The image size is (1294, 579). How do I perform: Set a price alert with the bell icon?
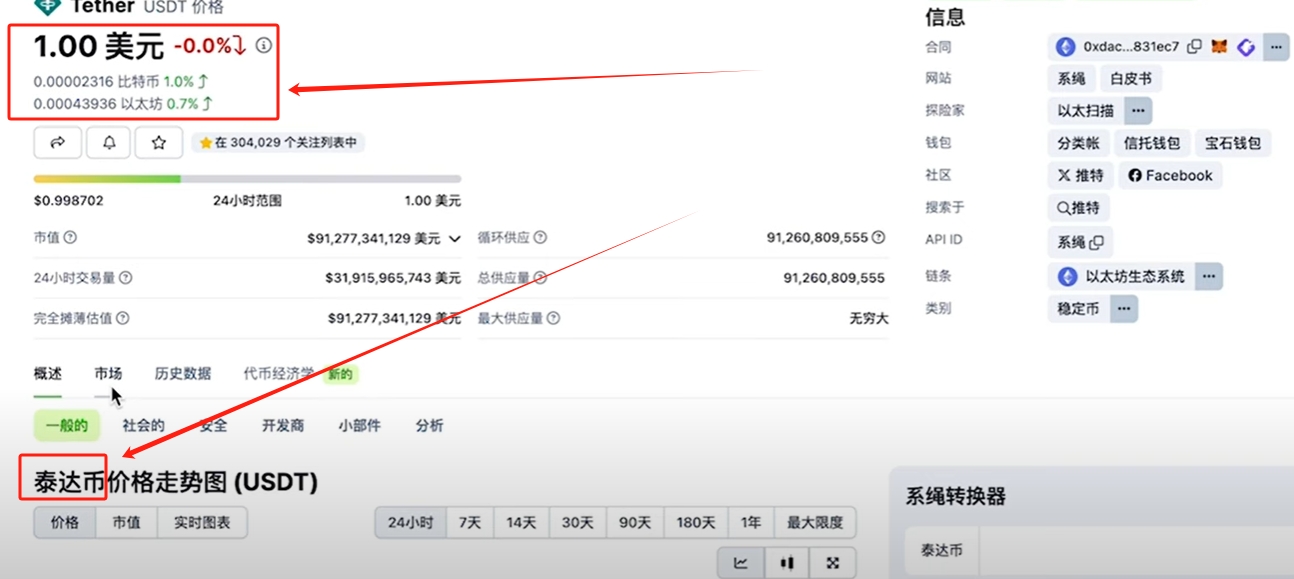click(x=109, y=143)
